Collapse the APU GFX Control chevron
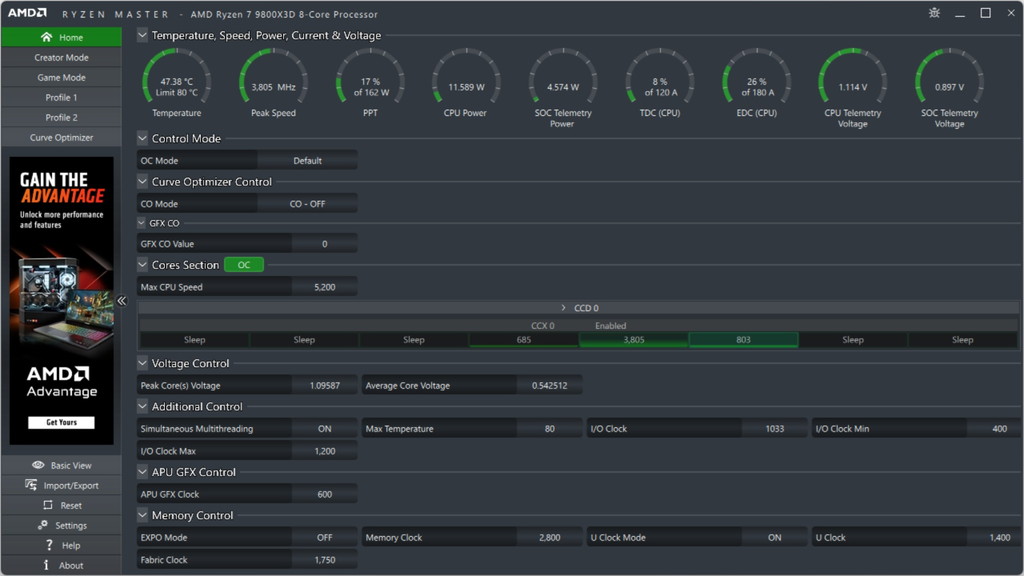1024x576 pixels. point(142,472)
